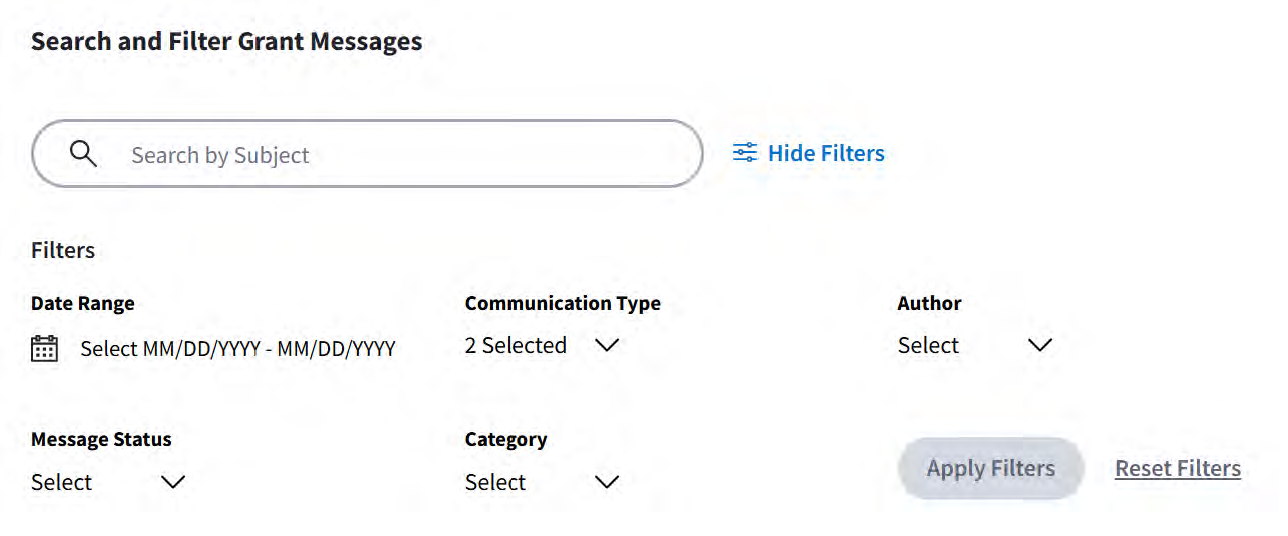Click the Author dropdown chevron arrow

(x=1040, y=345)
